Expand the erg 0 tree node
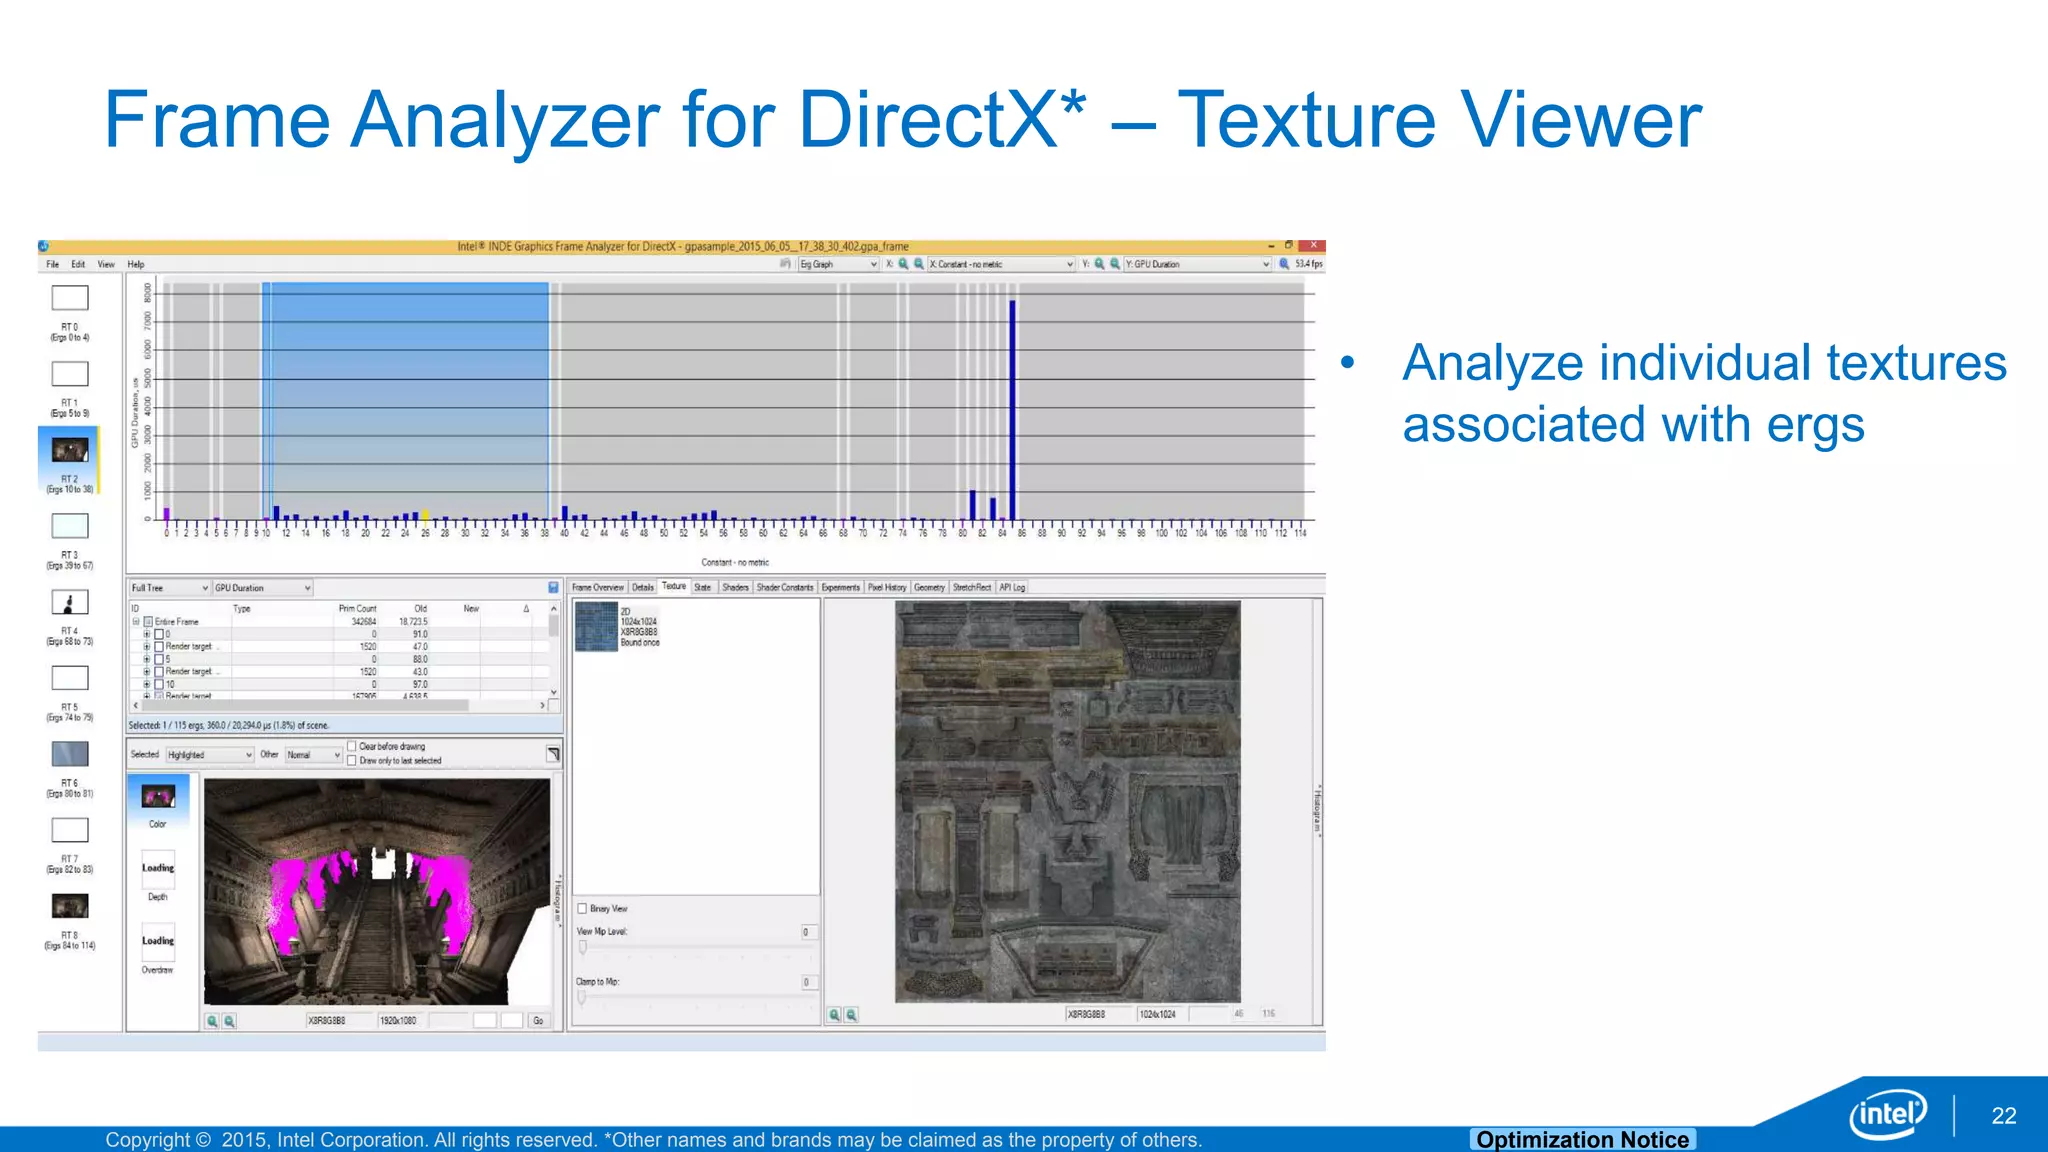The height and width of the screenshot is (1152, 2048). [x=146, y=634]
